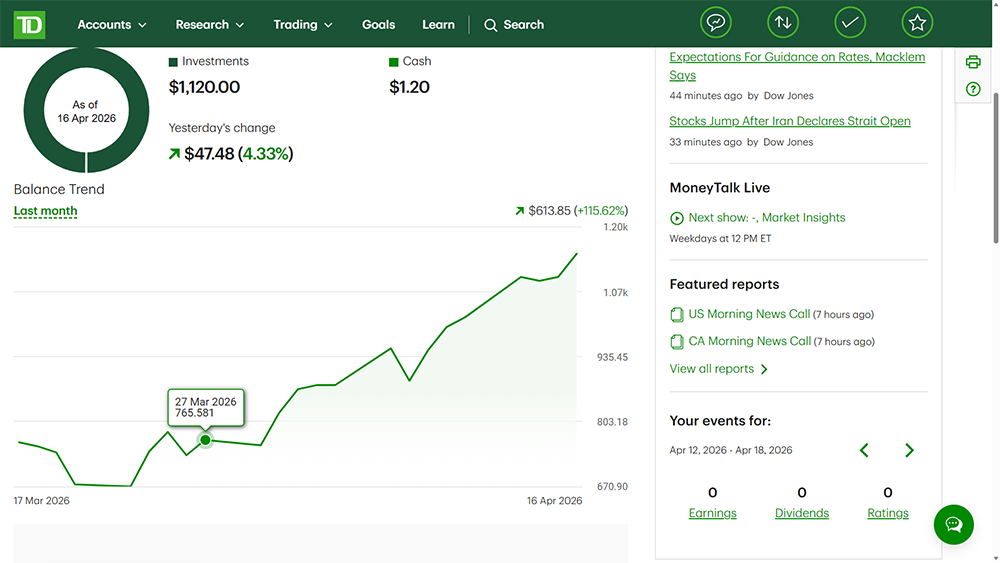The image size is (1000, 563).
Task: Open the US Morning News Call report
Action: 749,314
